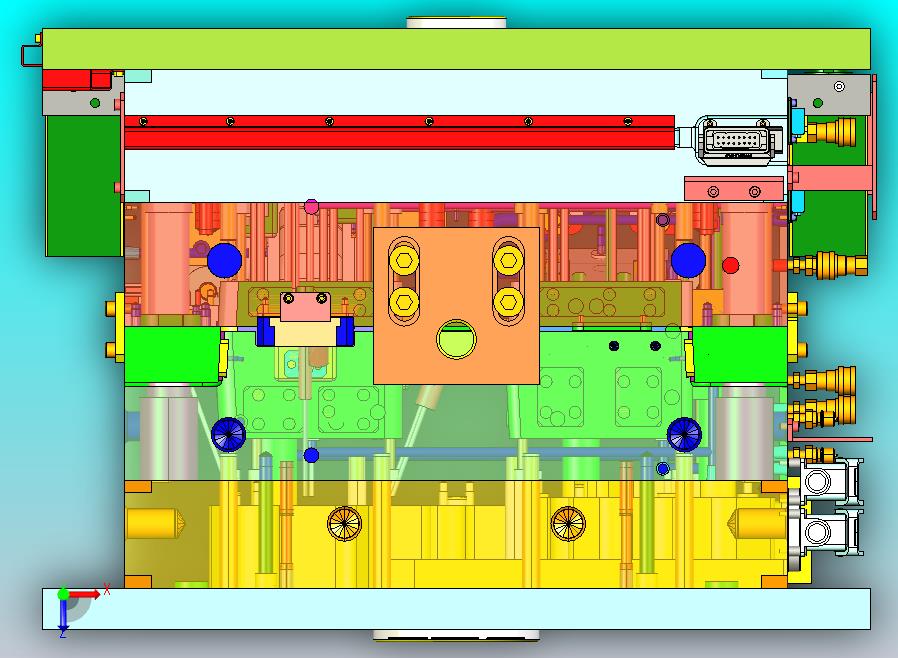
Task: Select the orange center latch plate
Action: click(x=456, y=305)
